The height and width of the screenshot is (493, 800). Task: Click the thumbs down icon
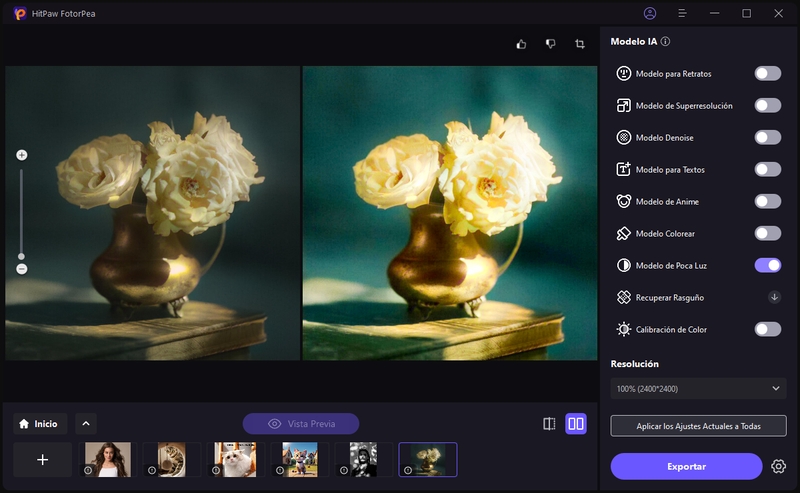pos(551,44)
